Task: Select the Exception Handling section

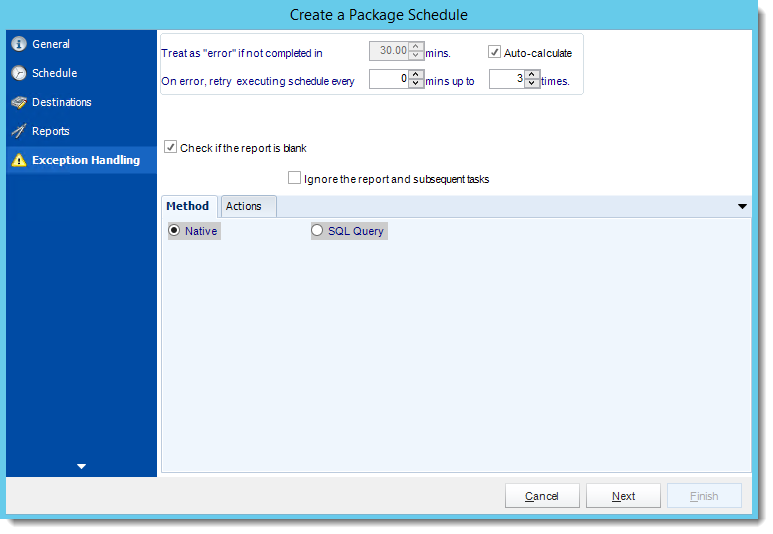Action: [81, 160]
